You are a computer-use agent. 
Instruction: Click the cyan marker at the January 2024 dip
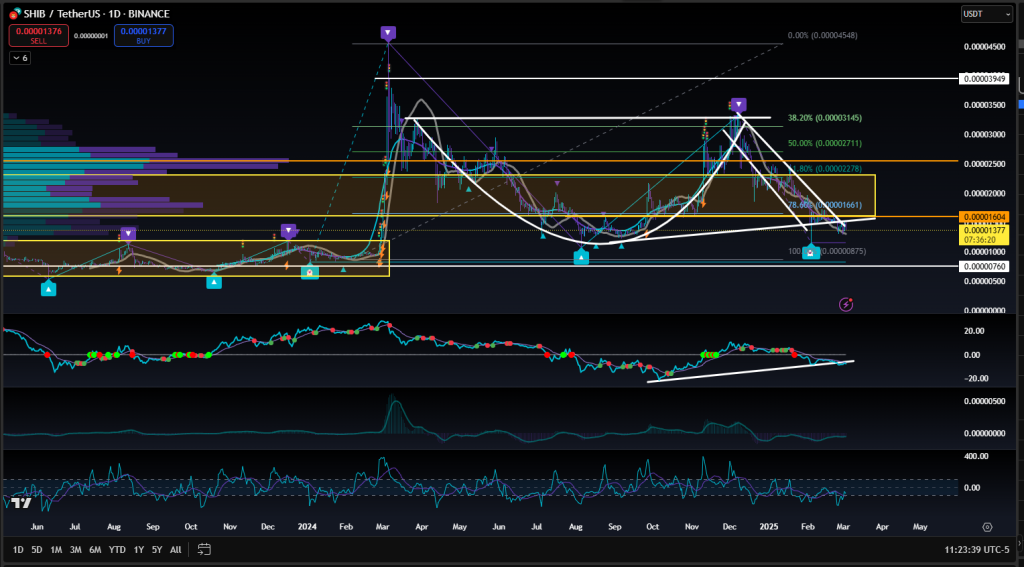click(310, 272)
